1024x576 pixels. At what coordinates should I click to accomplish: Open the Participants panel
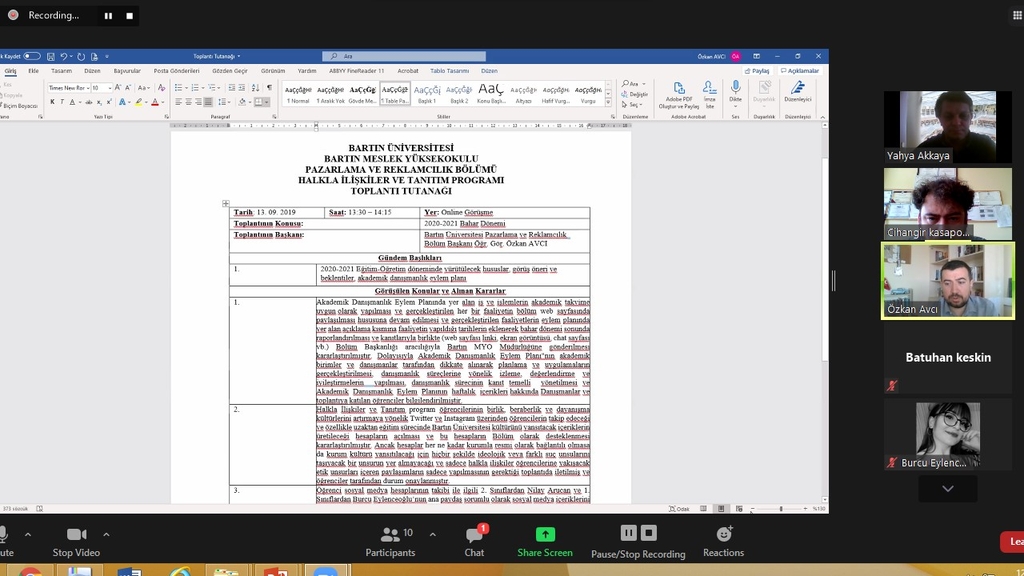click(390, 535)
